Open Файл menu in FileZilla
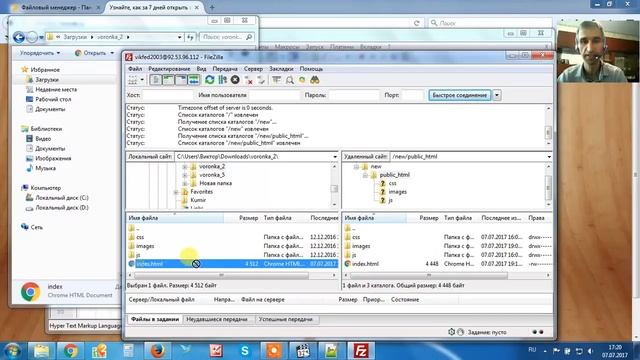The height and width of the screenshot is (360, 640). click(135, 69)
